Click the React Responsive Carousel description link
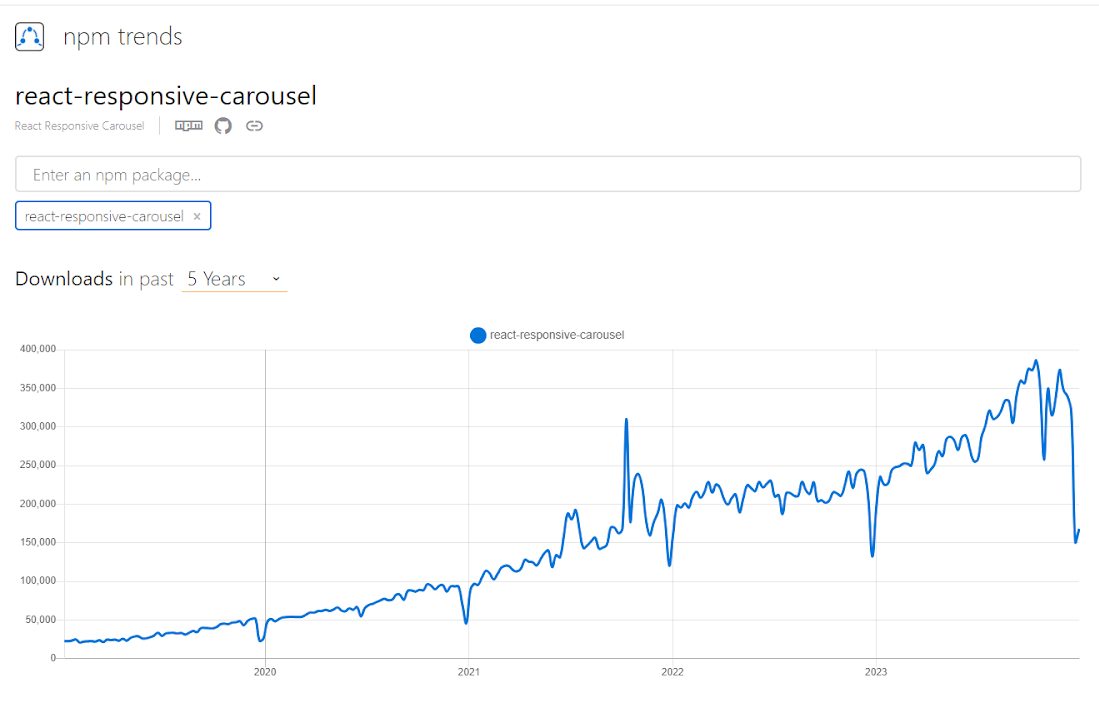The width and height of the screenshot is (1099, 703). coord(79,125)
